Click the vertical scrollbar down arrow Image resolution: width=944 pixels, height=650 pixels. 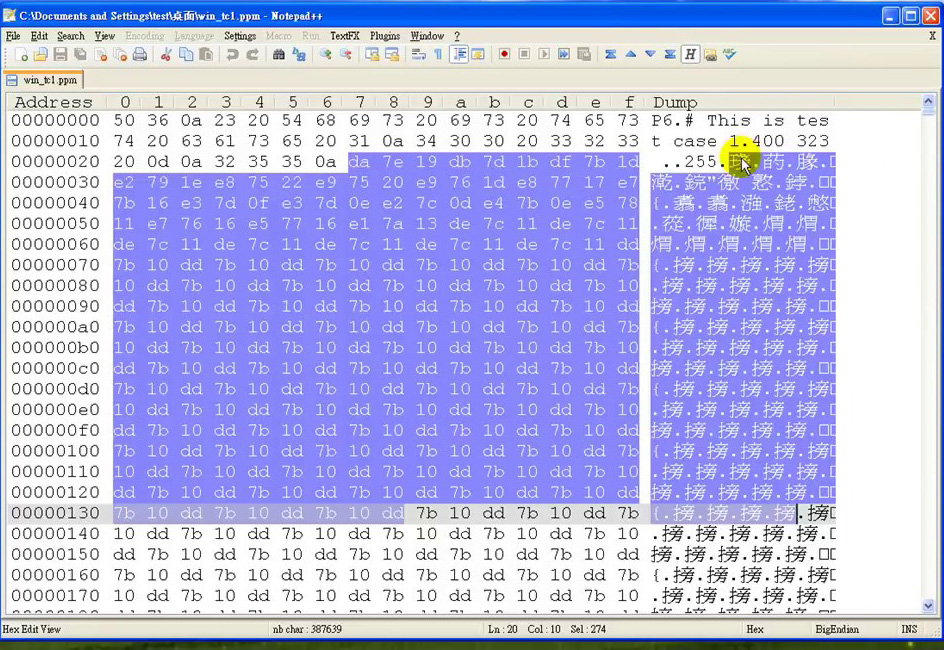[928, 606]
